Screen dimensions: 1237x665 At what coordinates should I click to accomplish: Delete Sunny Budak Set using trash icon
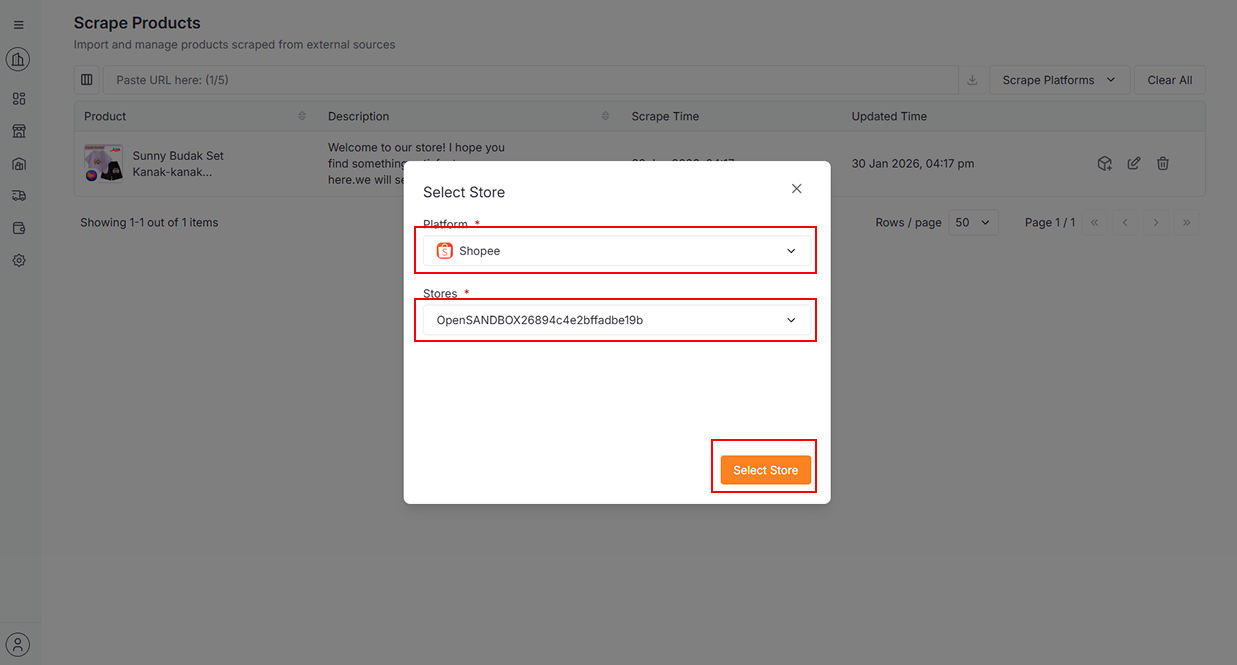tap(1163, 164)
